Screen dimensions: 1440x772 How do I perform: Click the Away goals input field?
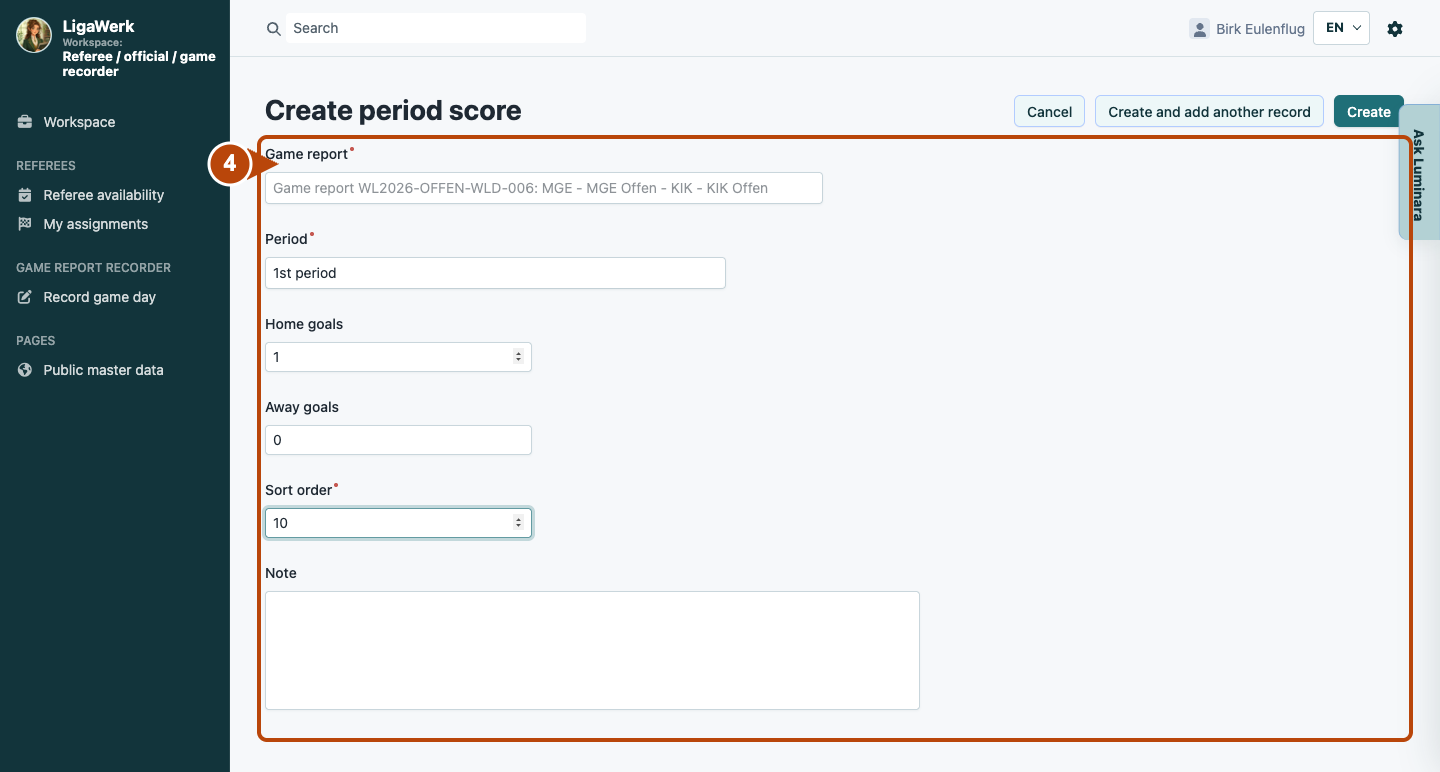tap(398, 440)
